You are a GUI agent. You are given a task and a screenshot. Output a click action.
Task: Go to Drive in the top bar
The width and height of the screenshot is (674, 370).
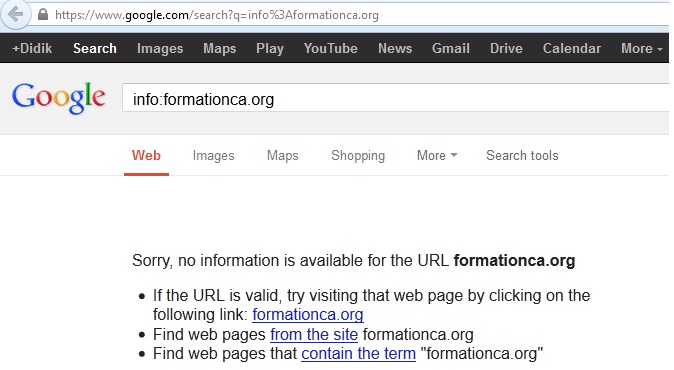[506, 48]
